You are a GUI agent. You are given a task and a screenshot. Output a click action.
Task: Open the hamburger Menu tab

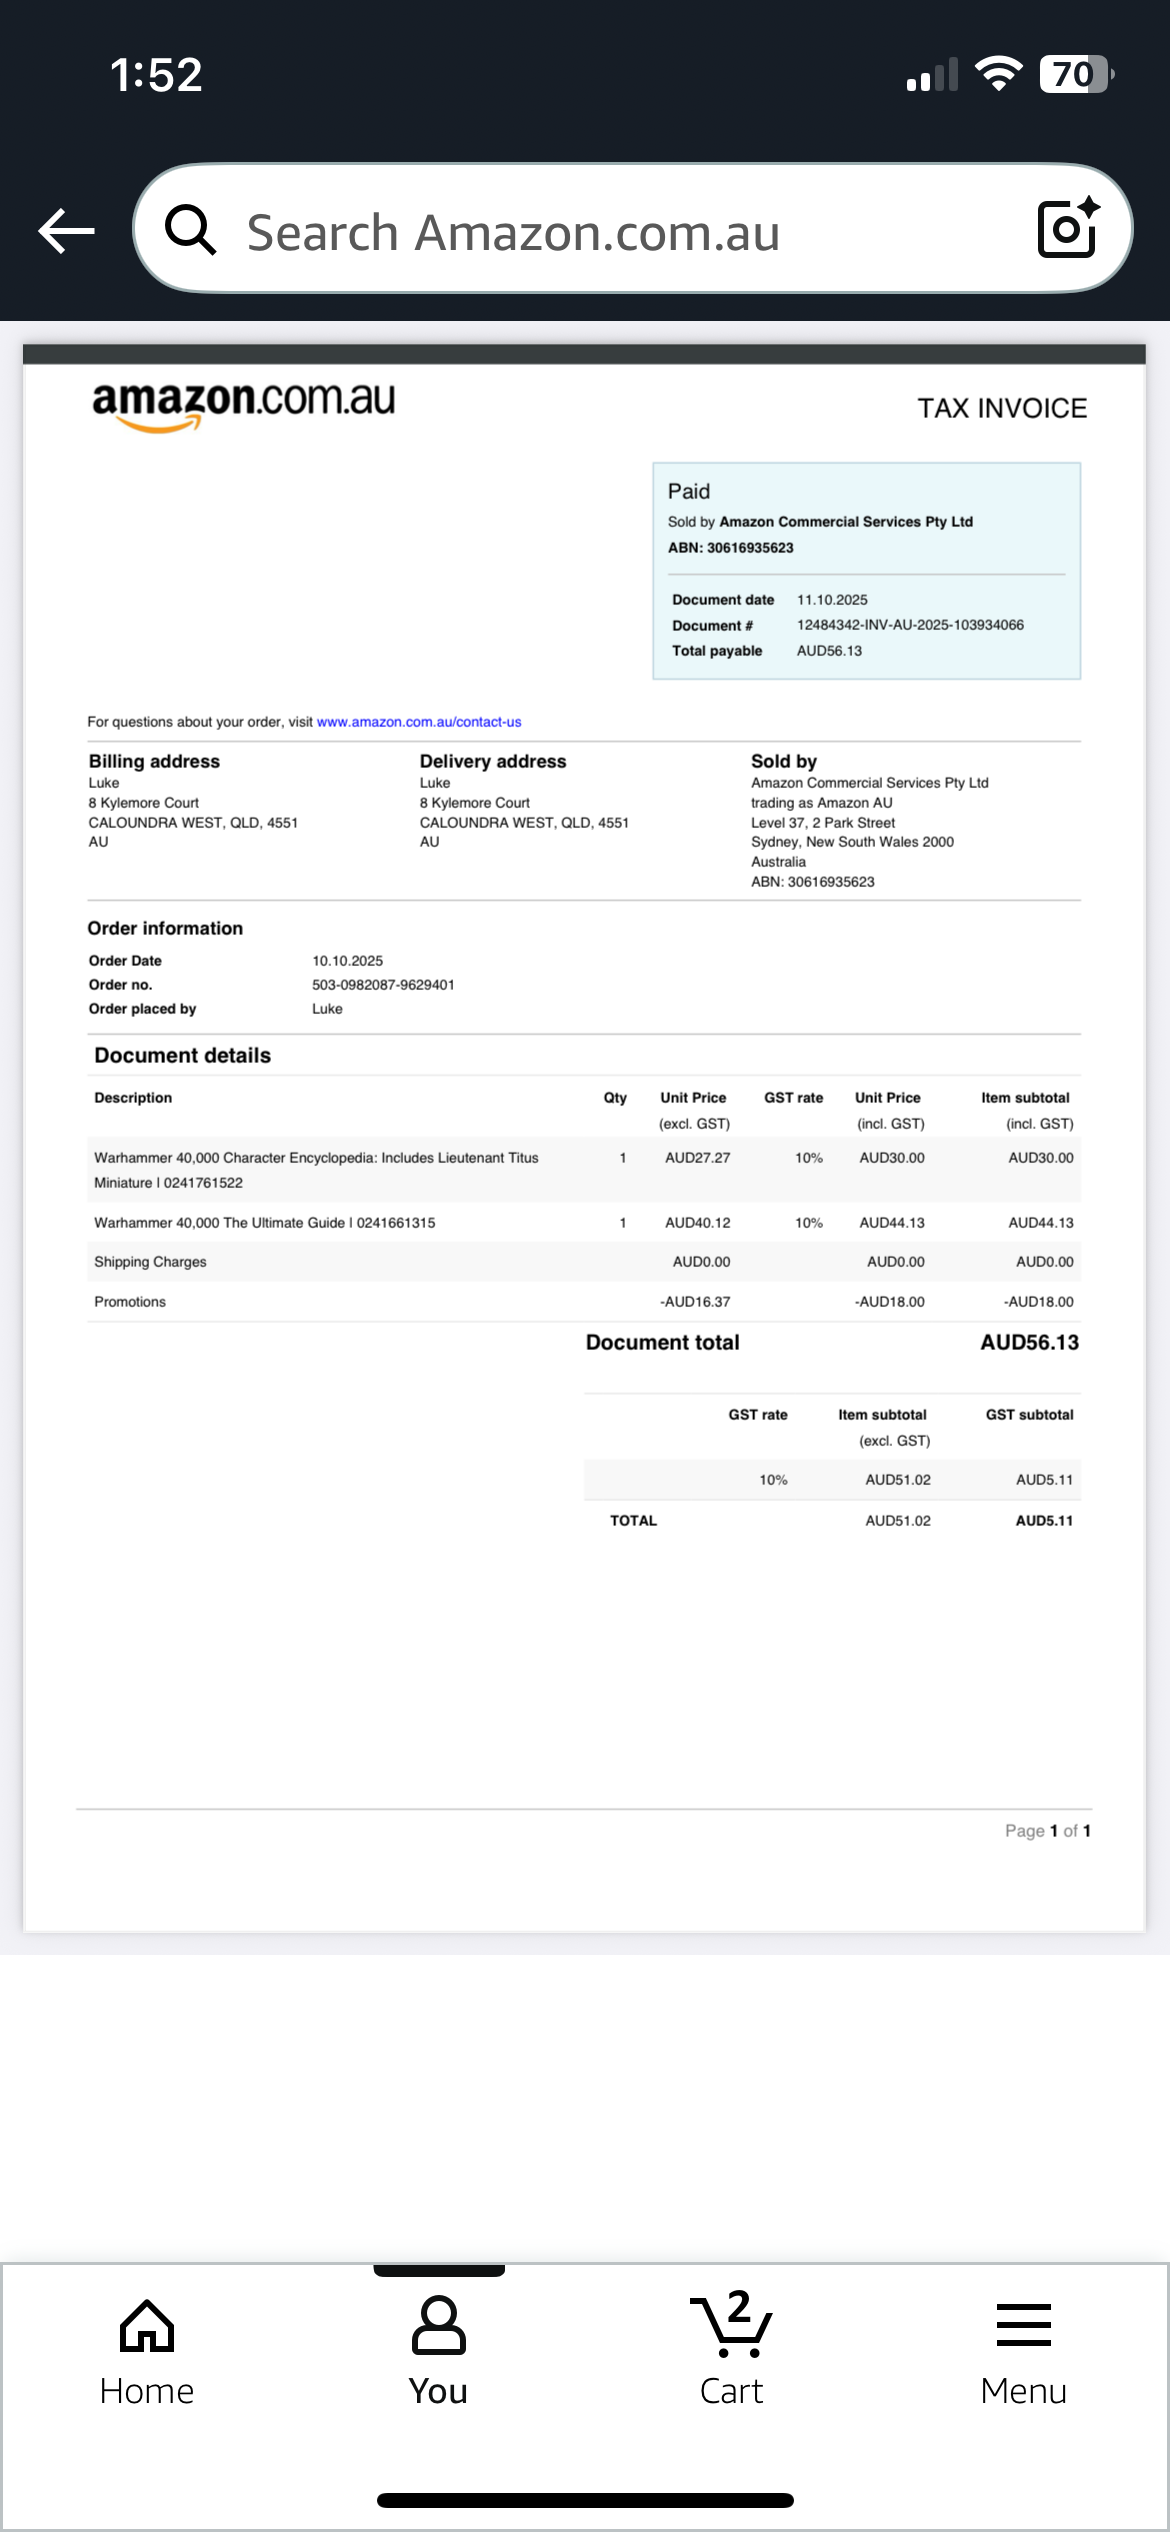1023,2352
